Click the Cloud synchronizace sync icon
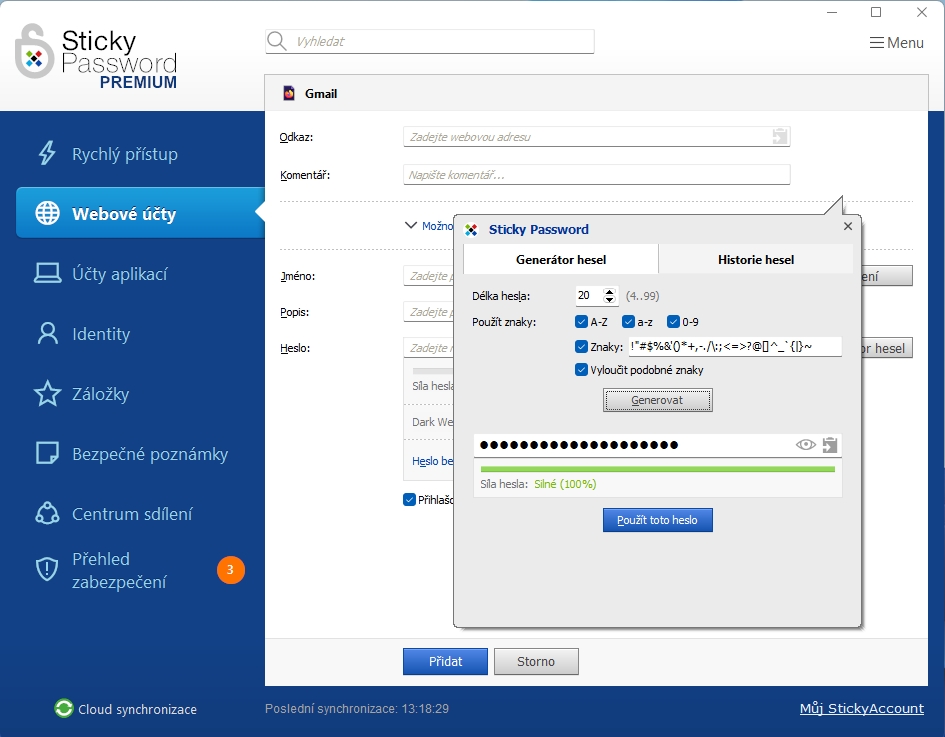The width and height of the screenshot is (945, 737). pyautogui.click(x=64, y=709)
